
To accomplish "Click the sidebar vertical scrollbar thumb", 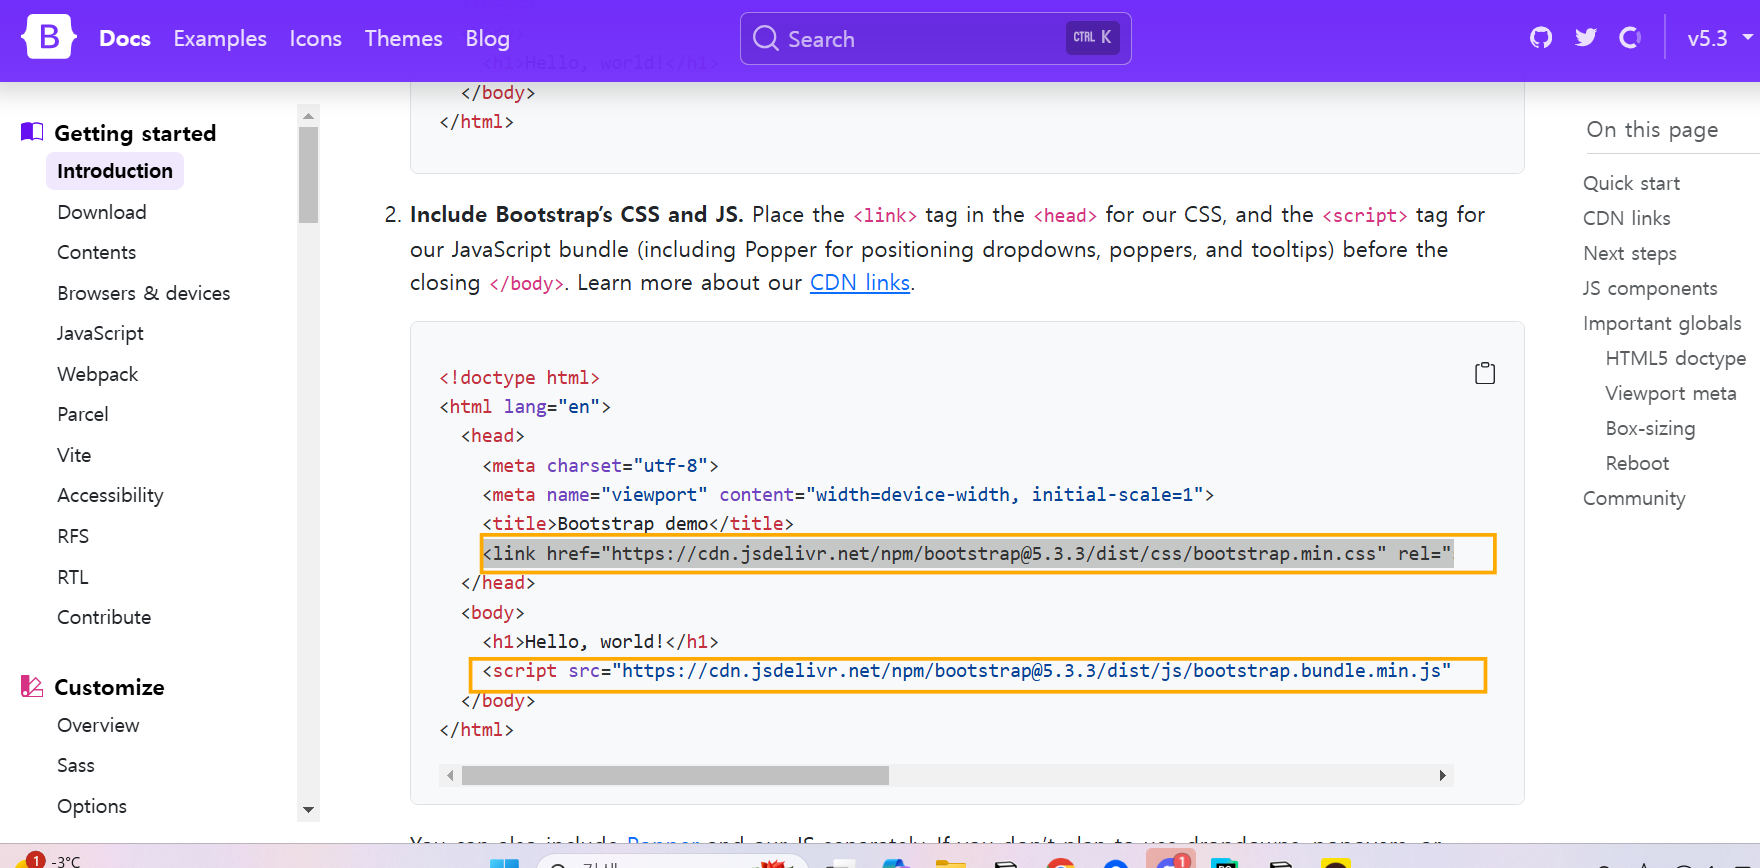I will coord(308,175).
